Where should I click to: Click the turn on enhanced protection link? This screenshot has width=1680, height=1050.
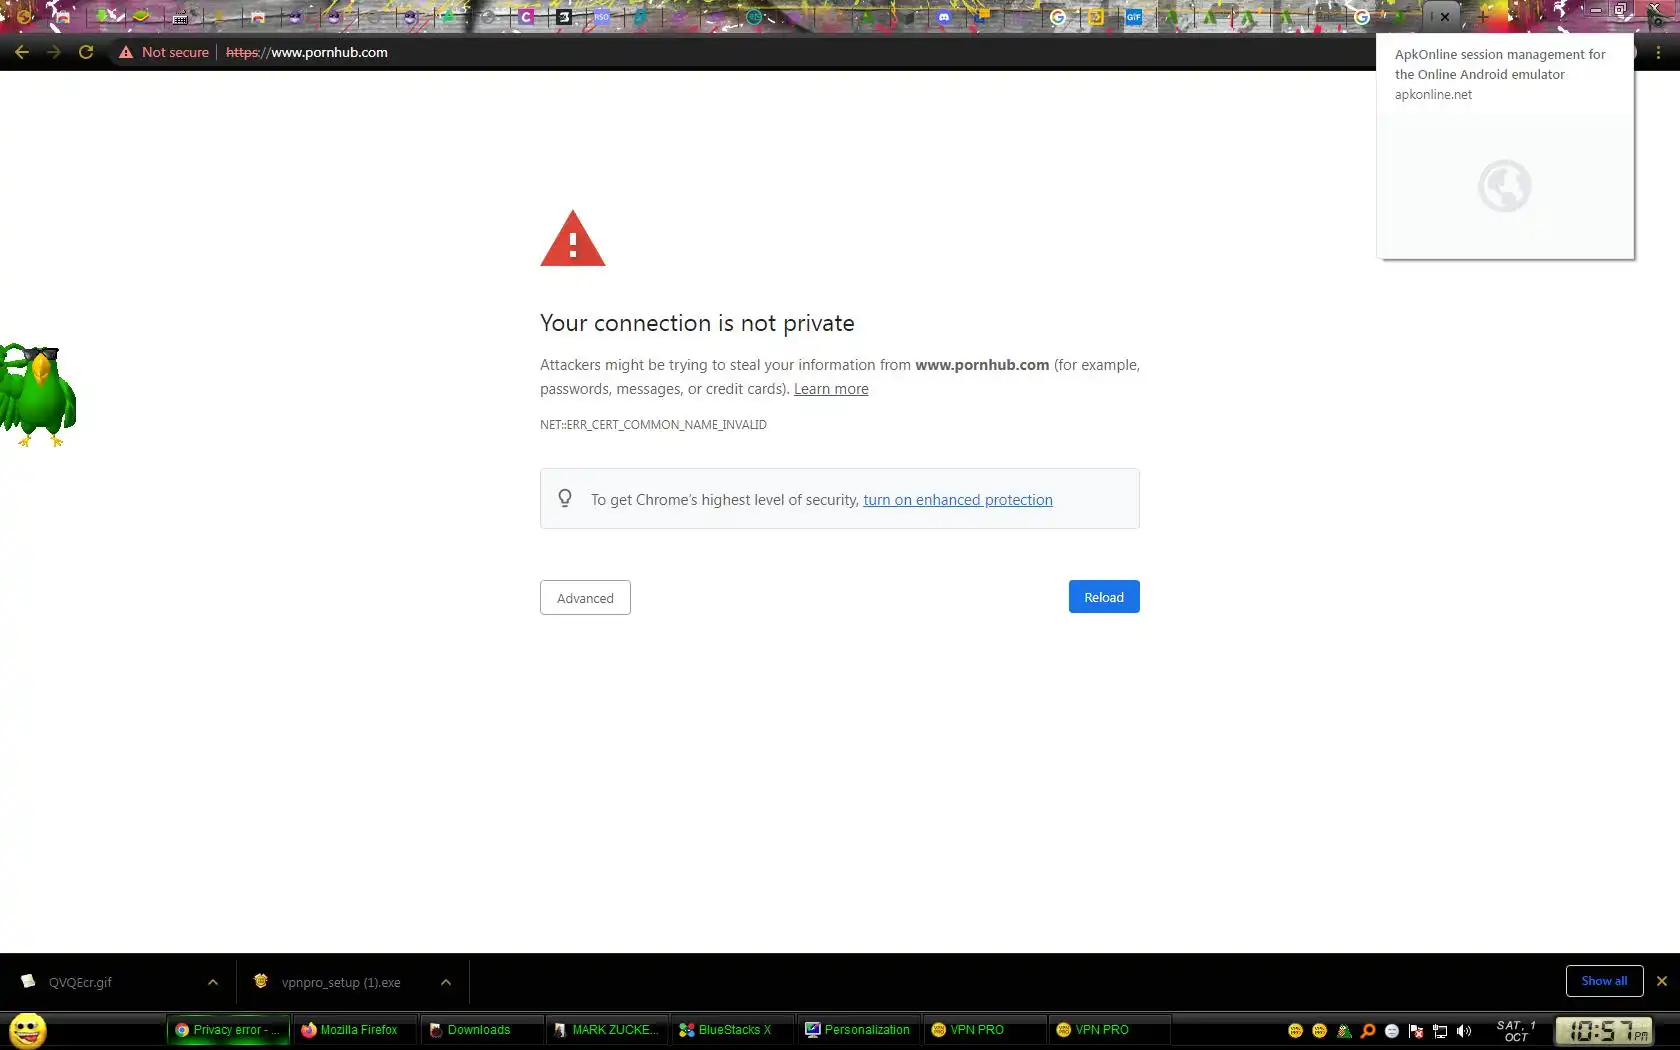pyautogui.click(x=958, y=500)
